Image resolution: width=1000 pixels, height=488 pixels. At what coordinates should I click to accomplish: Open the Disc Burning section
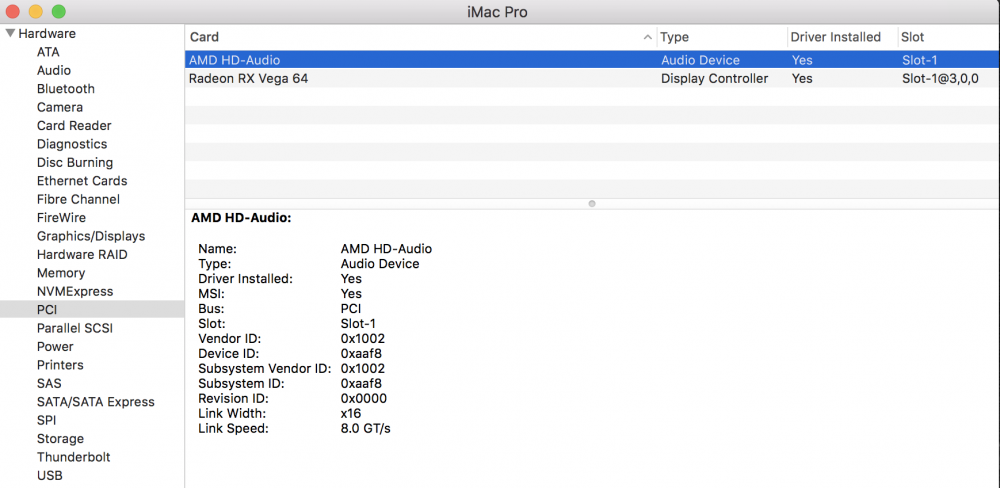75,163
